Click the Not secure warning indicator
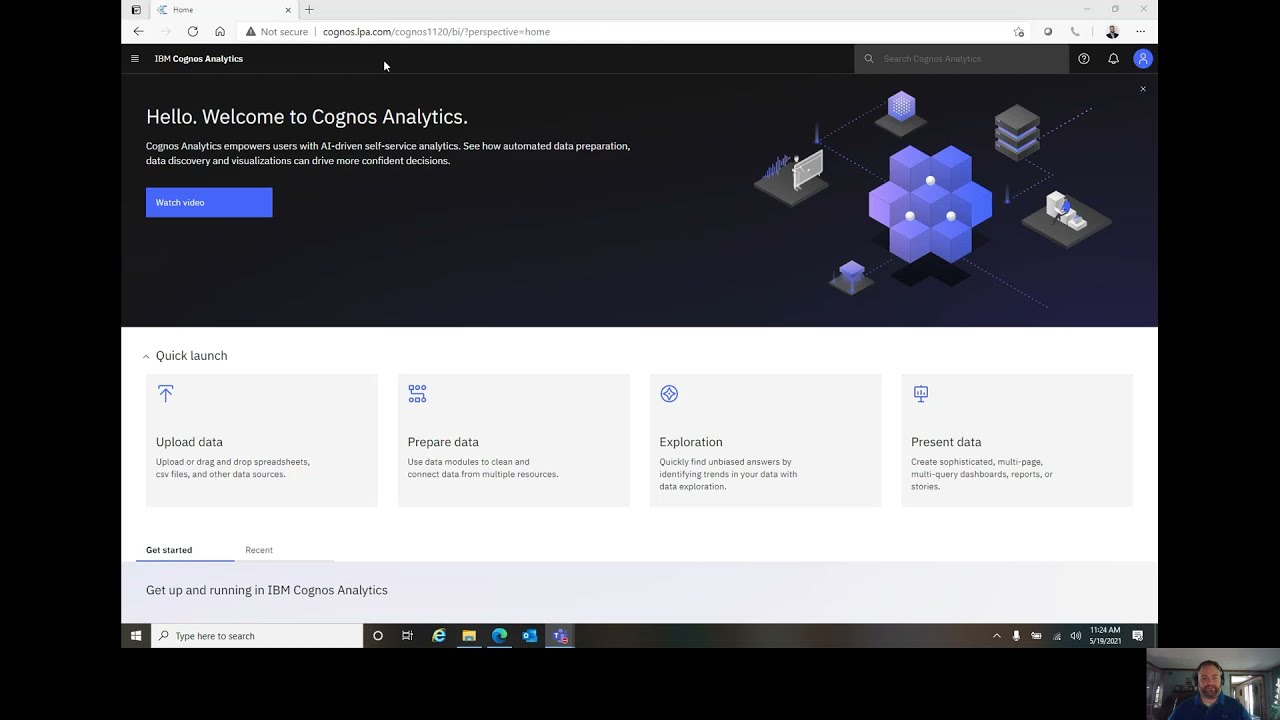Screen dimensions: 1280x720 277,32
